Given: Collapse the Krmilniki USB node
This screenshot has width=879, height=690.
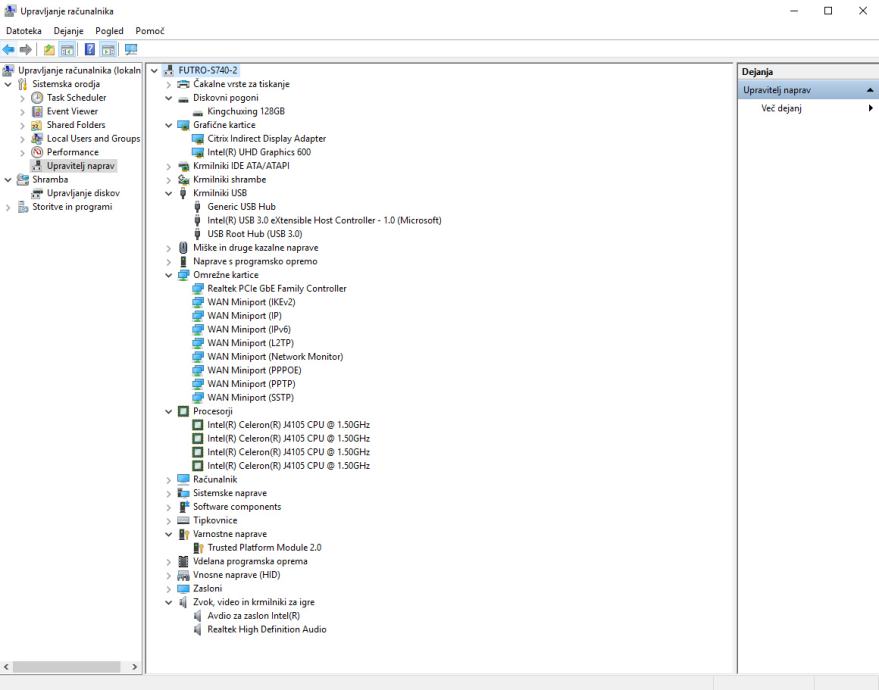Looking at the screenshot, I should click(x=169, y=193).
